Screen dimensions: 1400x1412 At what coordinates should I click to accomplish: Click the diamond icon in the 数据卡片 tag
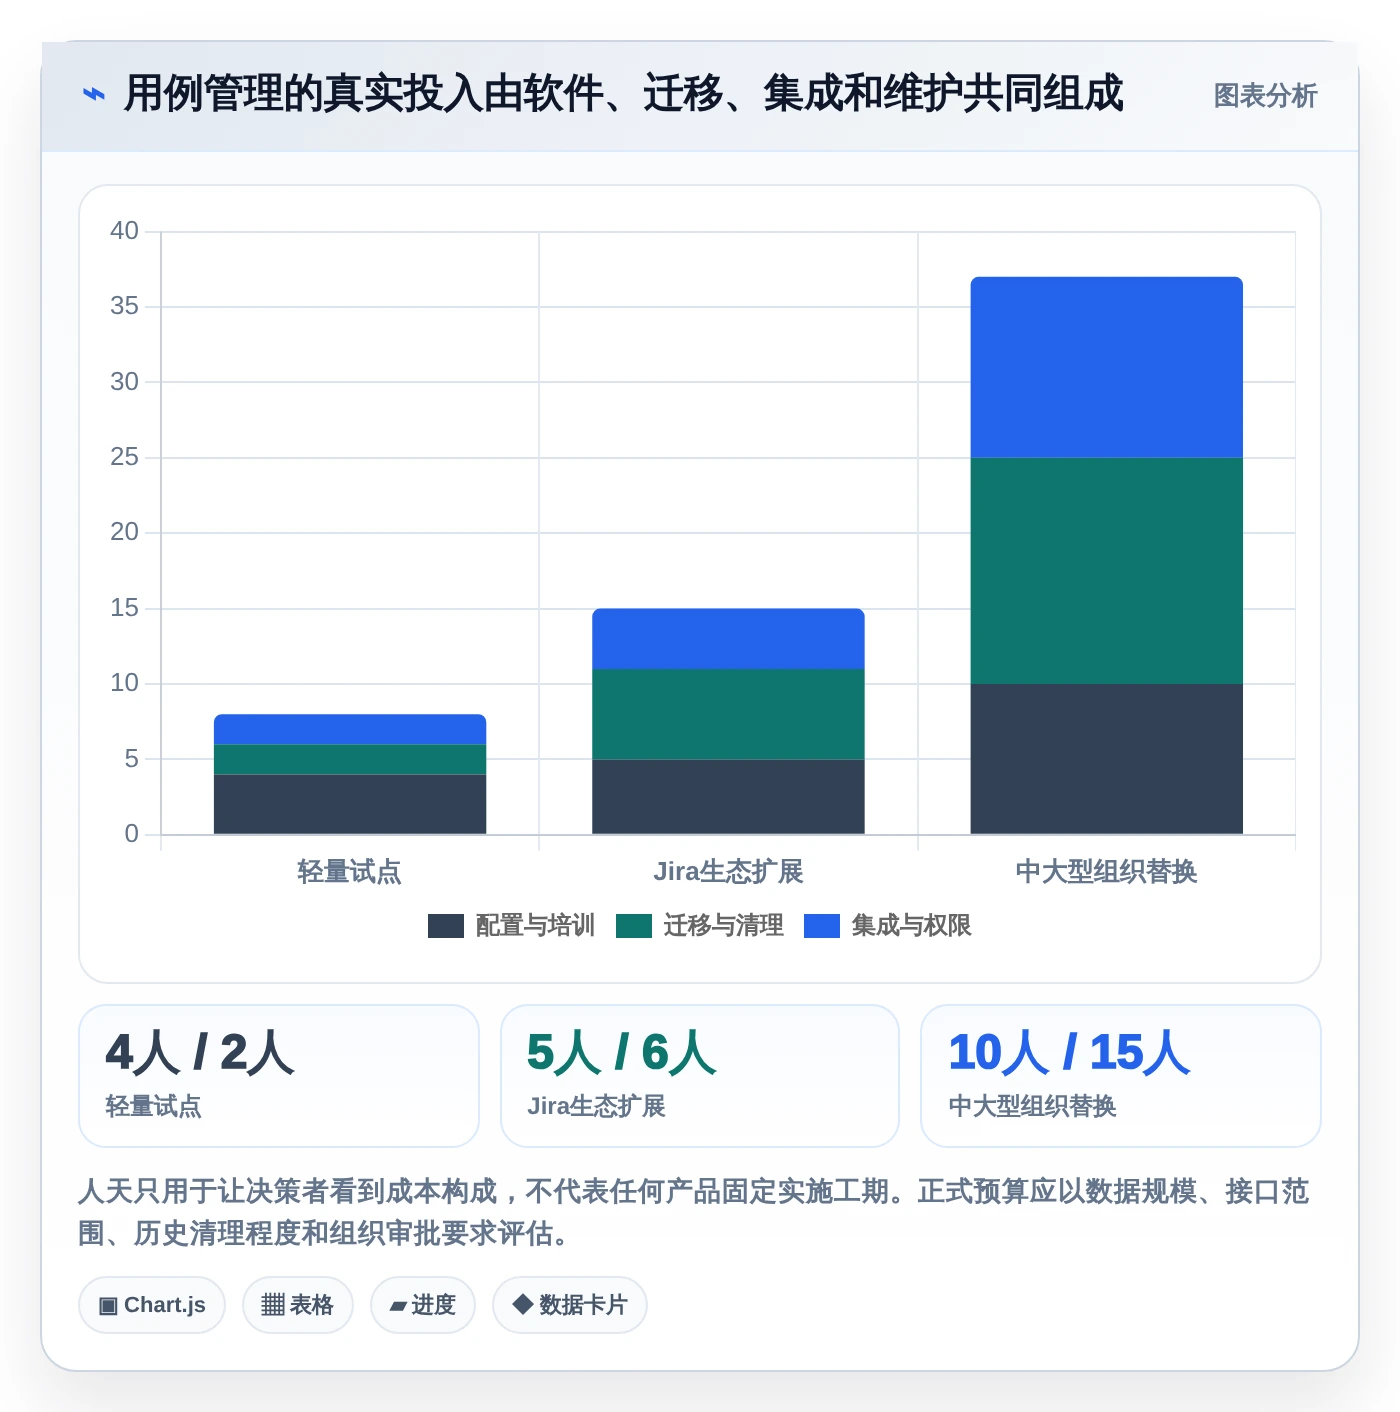[522, 1304]
